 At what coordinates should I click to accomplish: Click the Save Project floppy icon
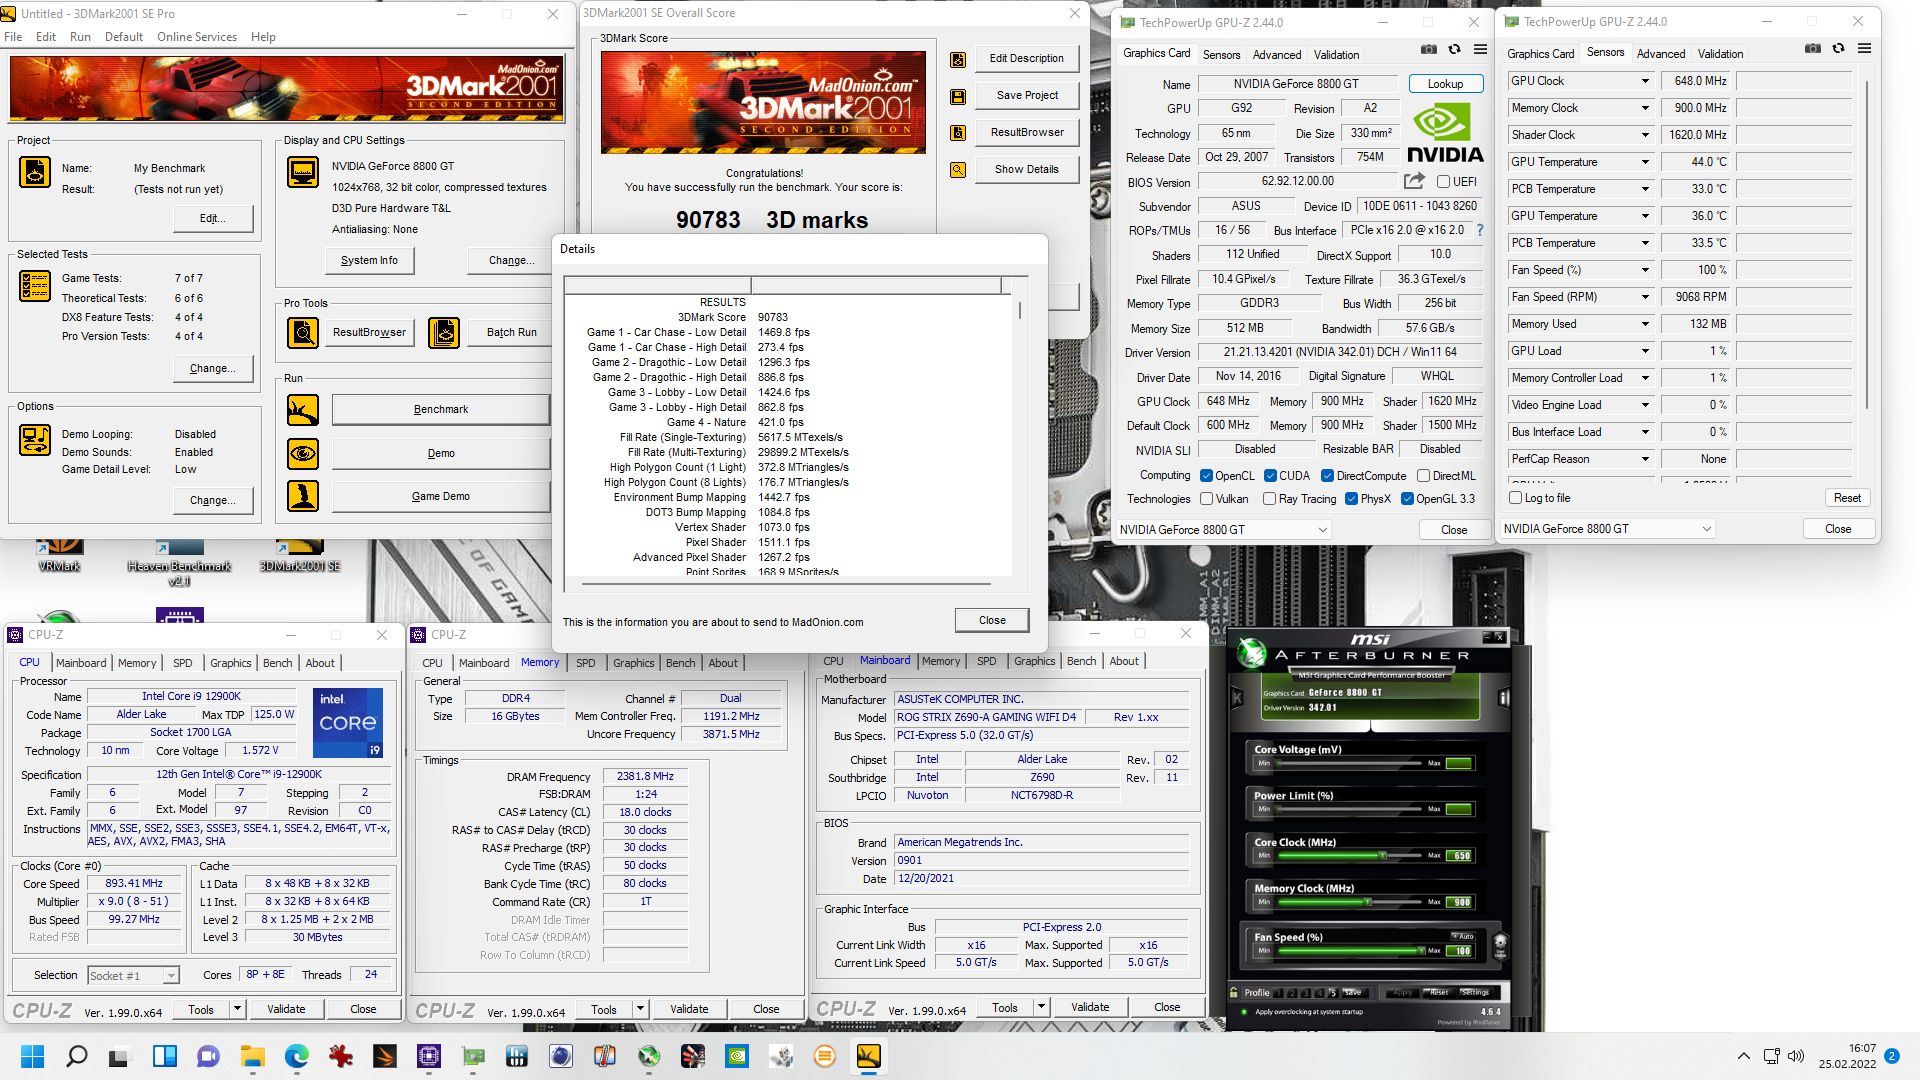click(x=958, y=96)
